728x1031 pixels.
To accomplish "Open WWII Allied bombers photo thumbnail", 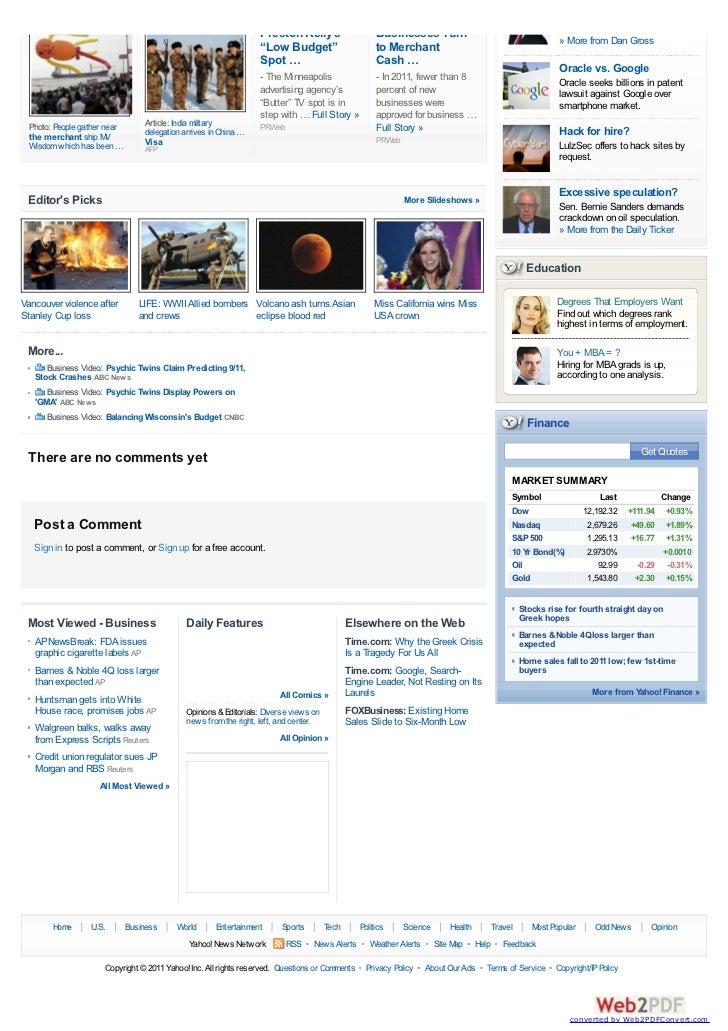I will pyautogui.click(x=193, y=255).
